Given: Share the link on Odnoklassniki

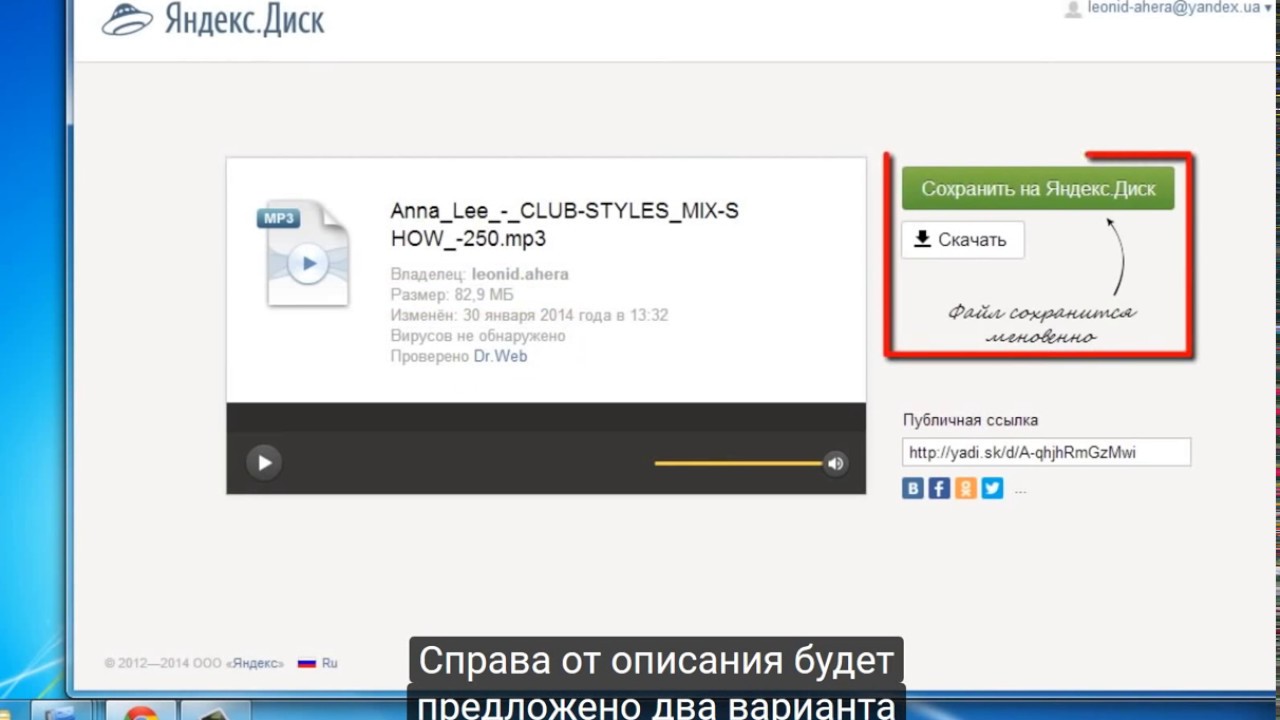Looking at the screenshot, I should [x=965, y=488].
